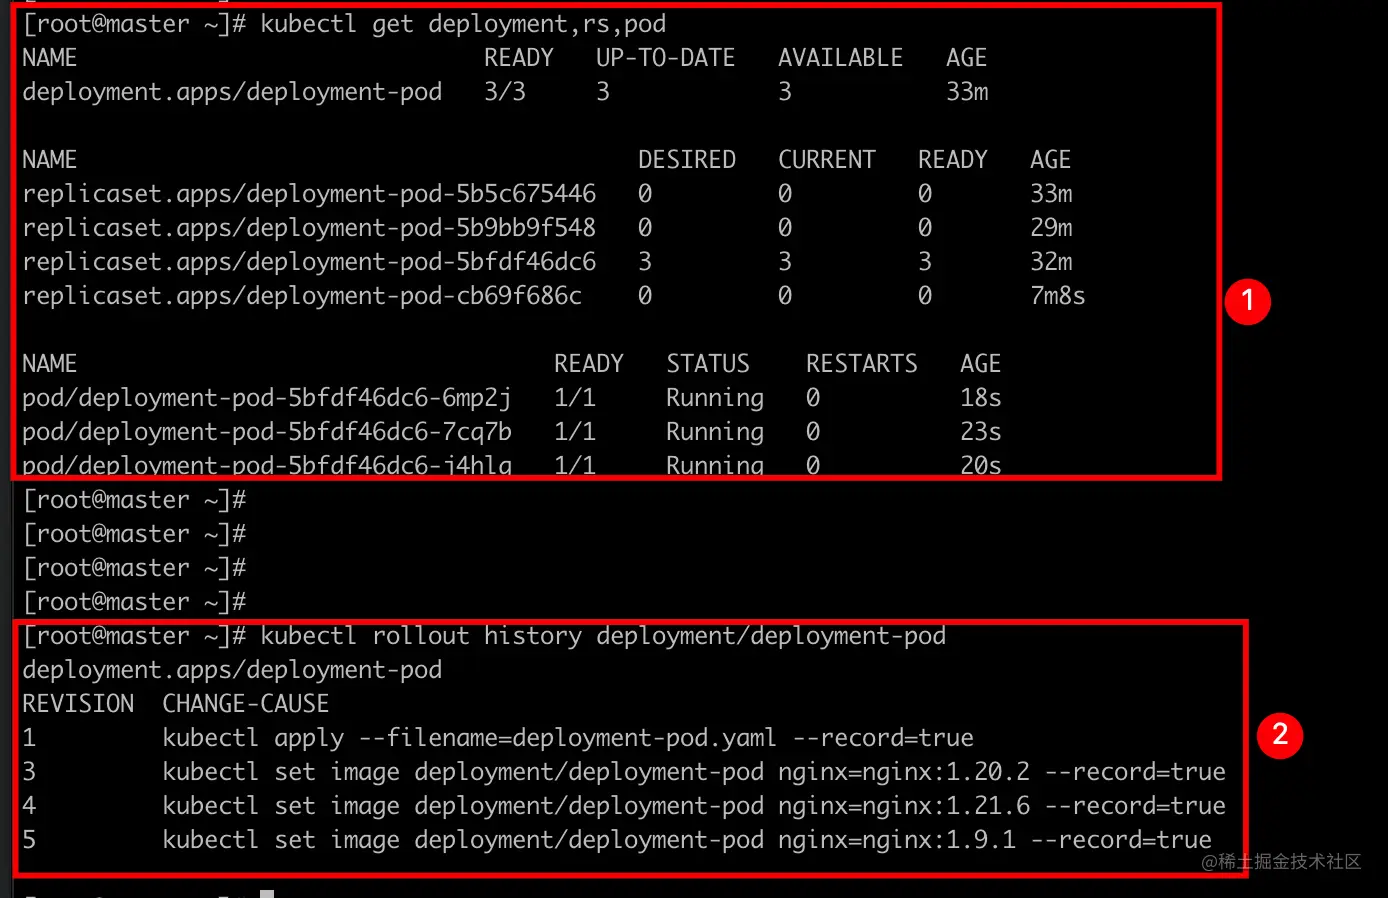Select 'replicaset.apps/deployment-pod-cb69f686c' row name
Screen dimensions: 1388x898
302,296
